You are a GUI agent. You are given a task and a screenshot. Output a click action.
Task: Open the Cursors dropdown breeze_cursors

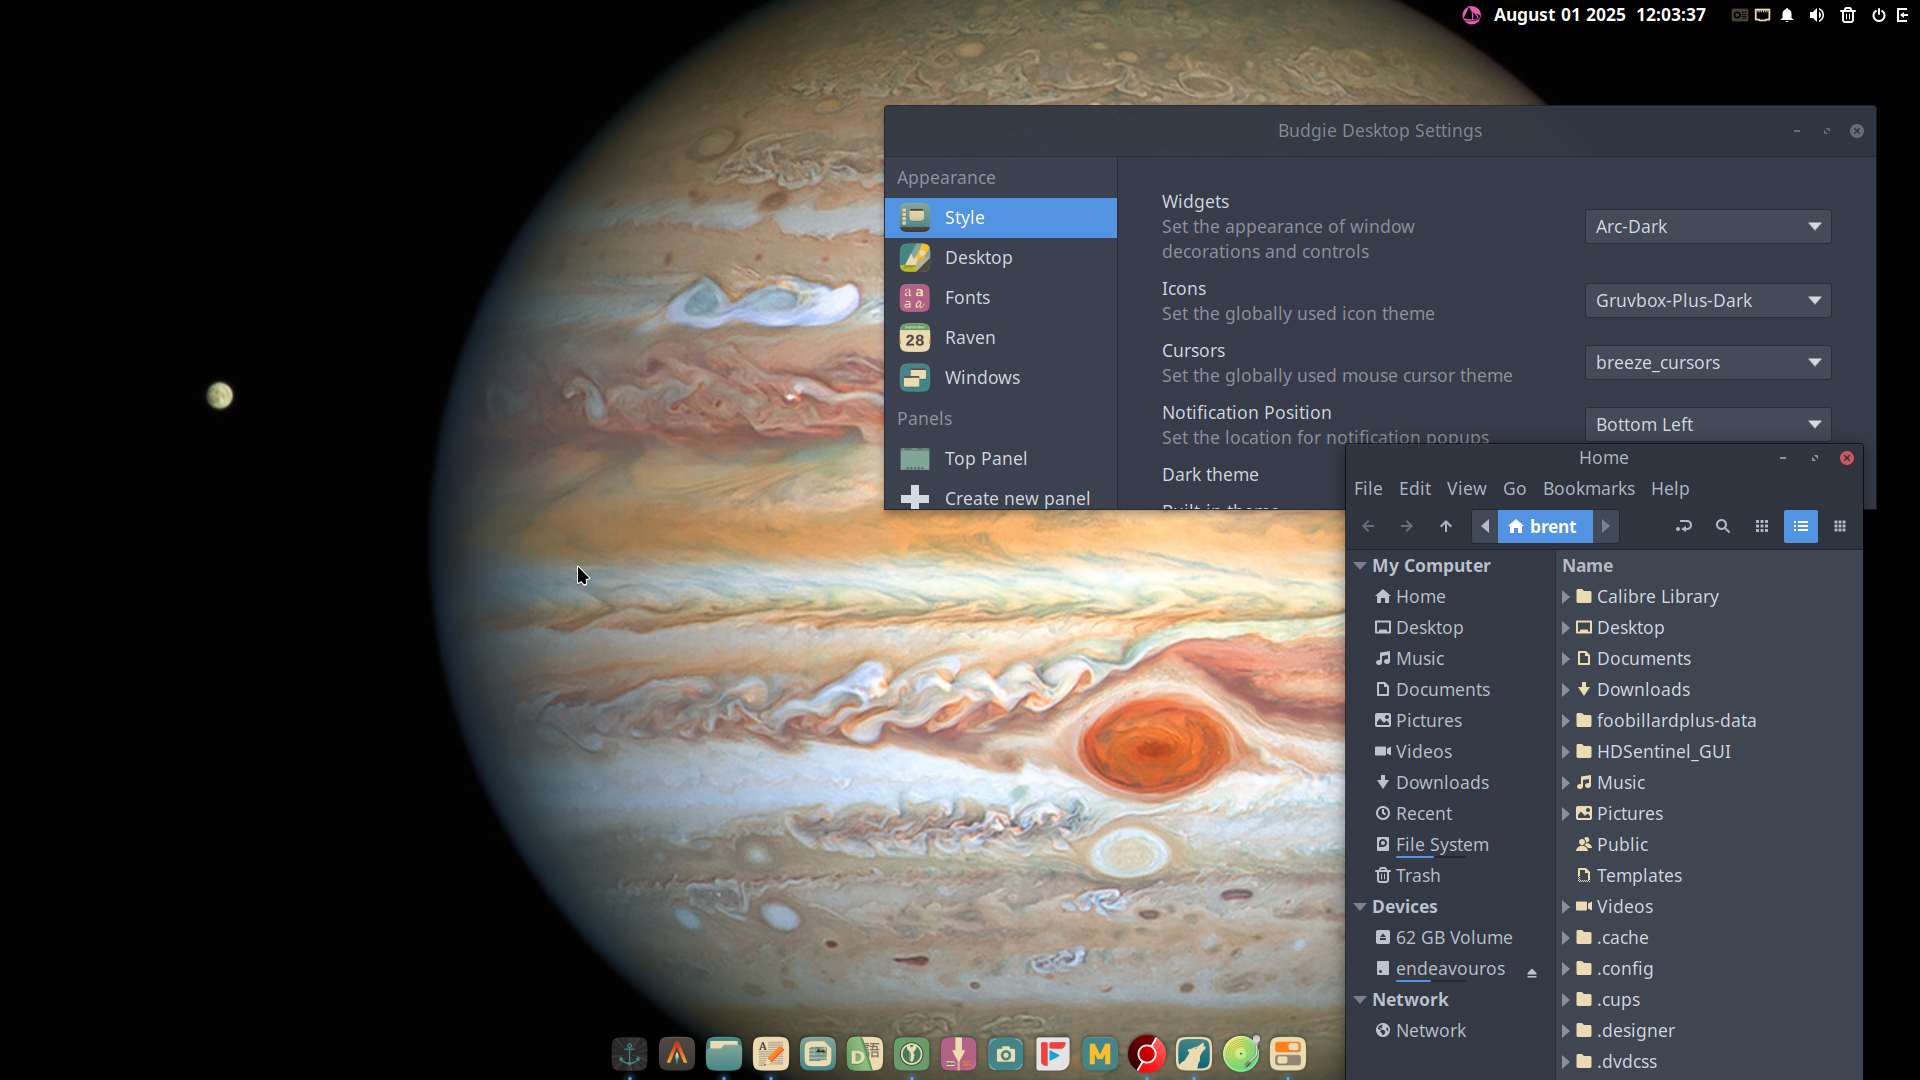[x=1708, y=363]
